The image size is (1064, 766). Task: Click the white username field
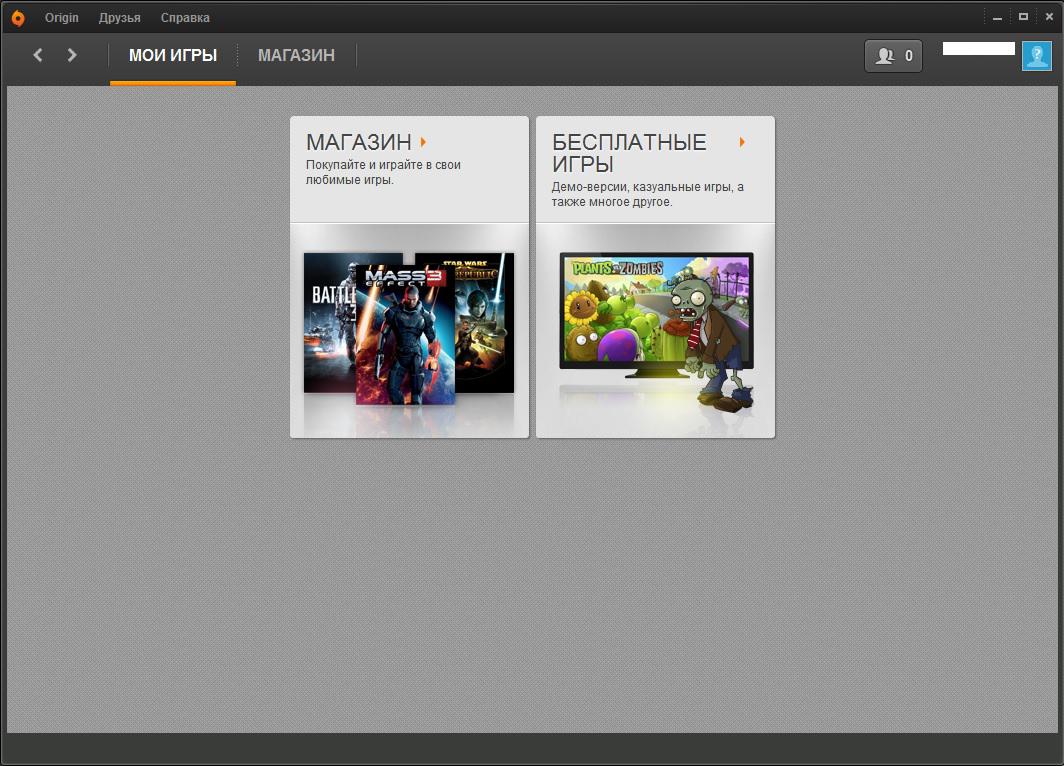click(x=978, y=48)
